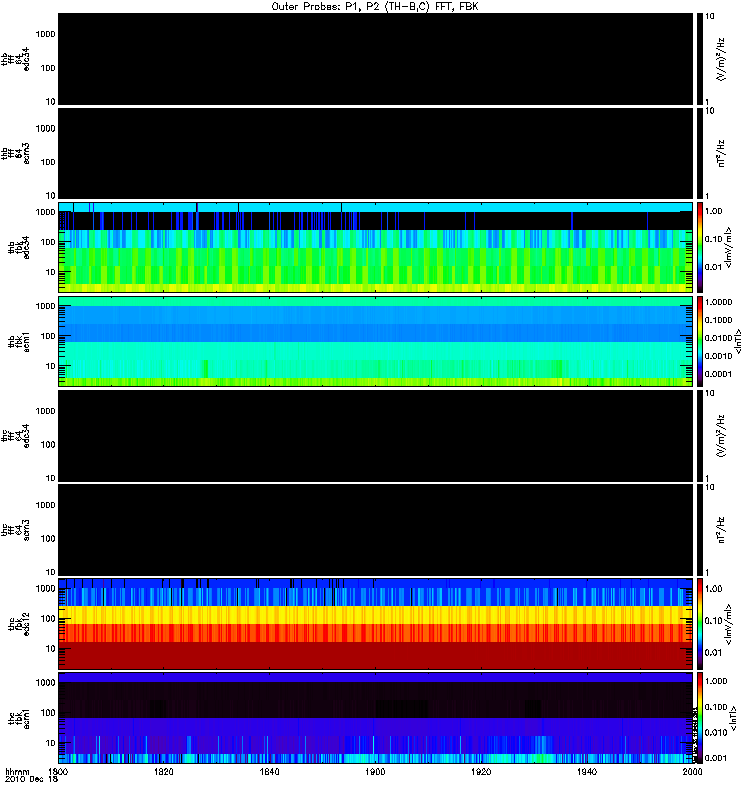750x800 pixels.
Task: Select the 'thc fff 64 scm3' panel label
Action: [15, 530]
